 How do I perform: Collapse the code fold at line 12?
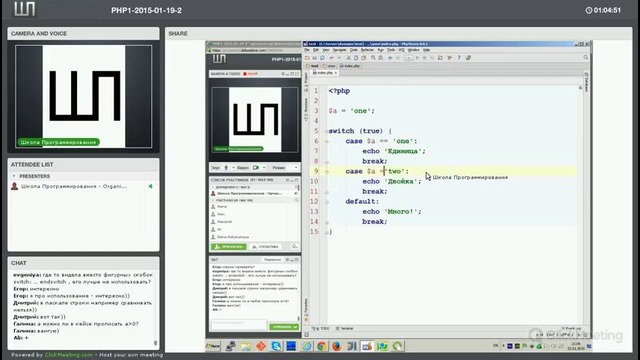pyautogui.click(x=327, y=202)
